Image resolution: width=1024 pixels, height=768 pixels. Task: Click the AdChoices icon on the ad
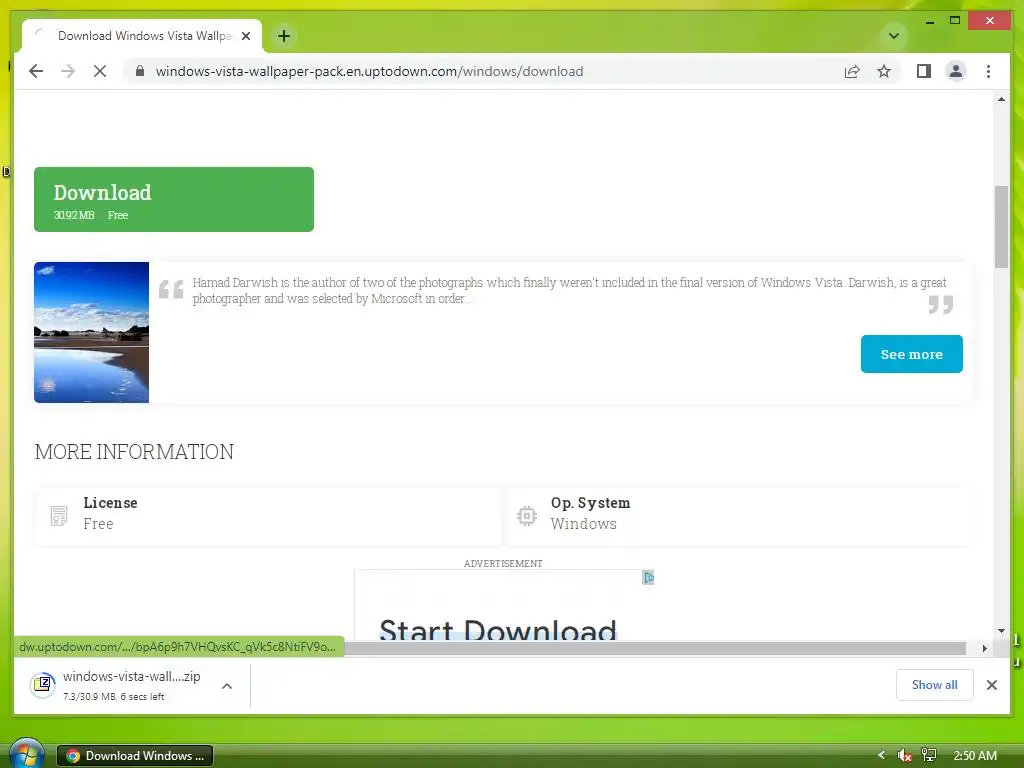pyautogui.click(x=648, y=577)
